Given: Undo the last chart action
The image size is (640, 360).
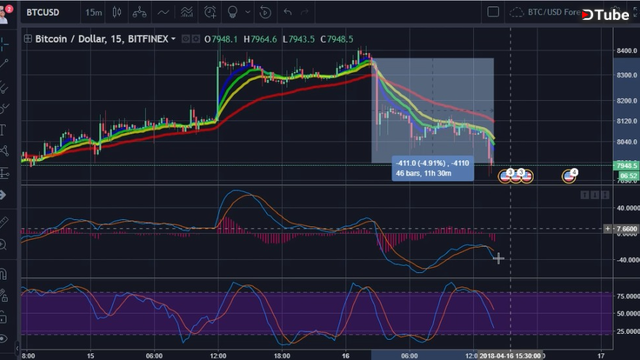Looking at the screenshot, I should pyautogui.click(x=287, y=12).
